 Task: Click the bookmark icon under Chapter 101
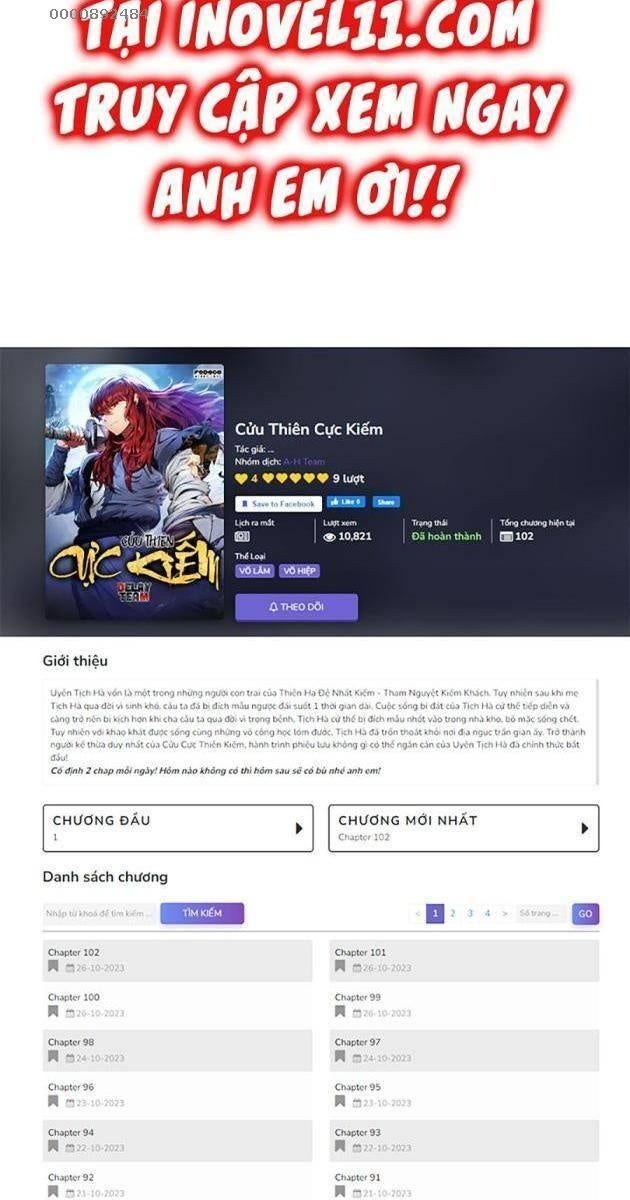click(340, 967)
